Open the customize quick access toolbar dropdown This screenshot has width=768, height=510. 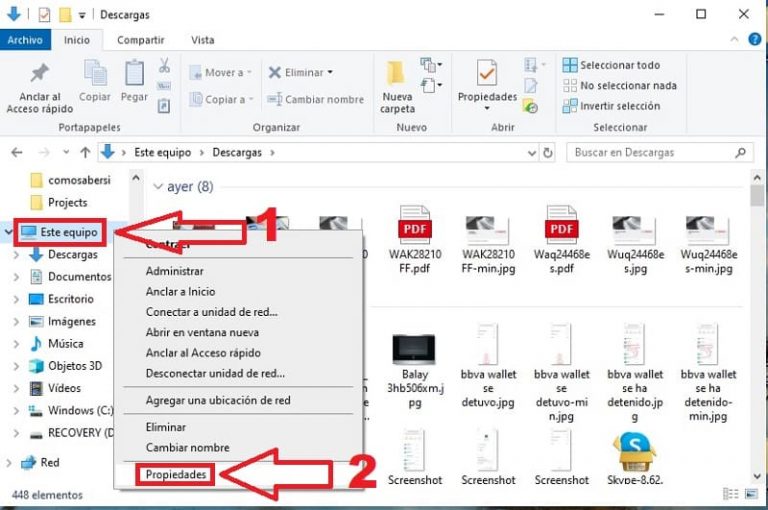pos(82,16)
